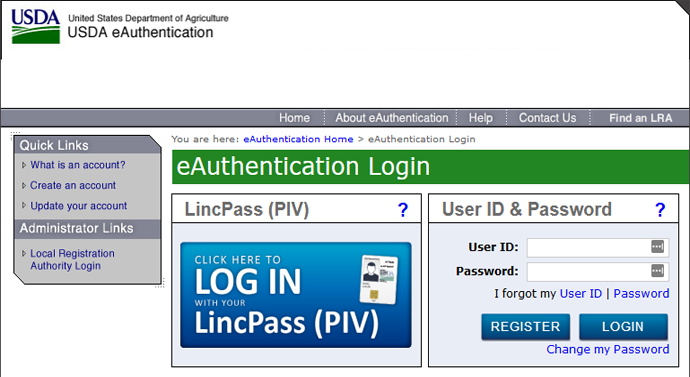Click United States Department of Agriculture text
The width and height of the screenshot is (690, 377).
[148, 18]
